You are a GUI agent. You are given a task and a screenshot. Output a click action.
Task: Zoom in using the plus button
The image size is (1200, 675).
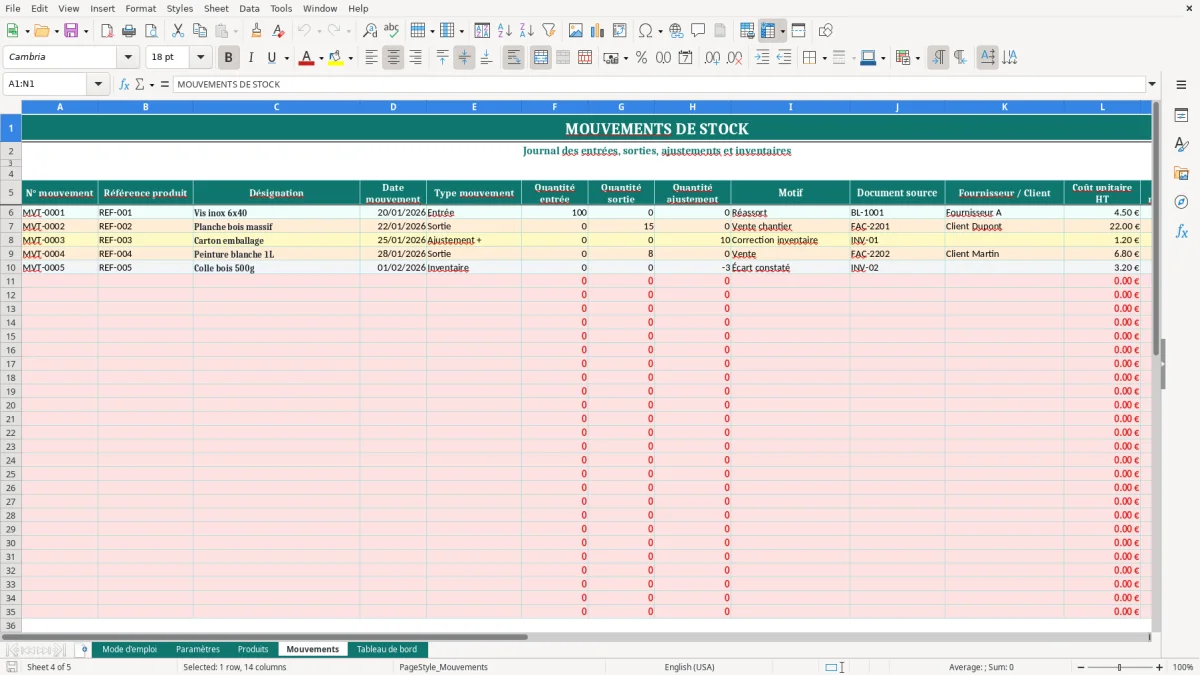pyautogui.click(x=1160, y=667)
